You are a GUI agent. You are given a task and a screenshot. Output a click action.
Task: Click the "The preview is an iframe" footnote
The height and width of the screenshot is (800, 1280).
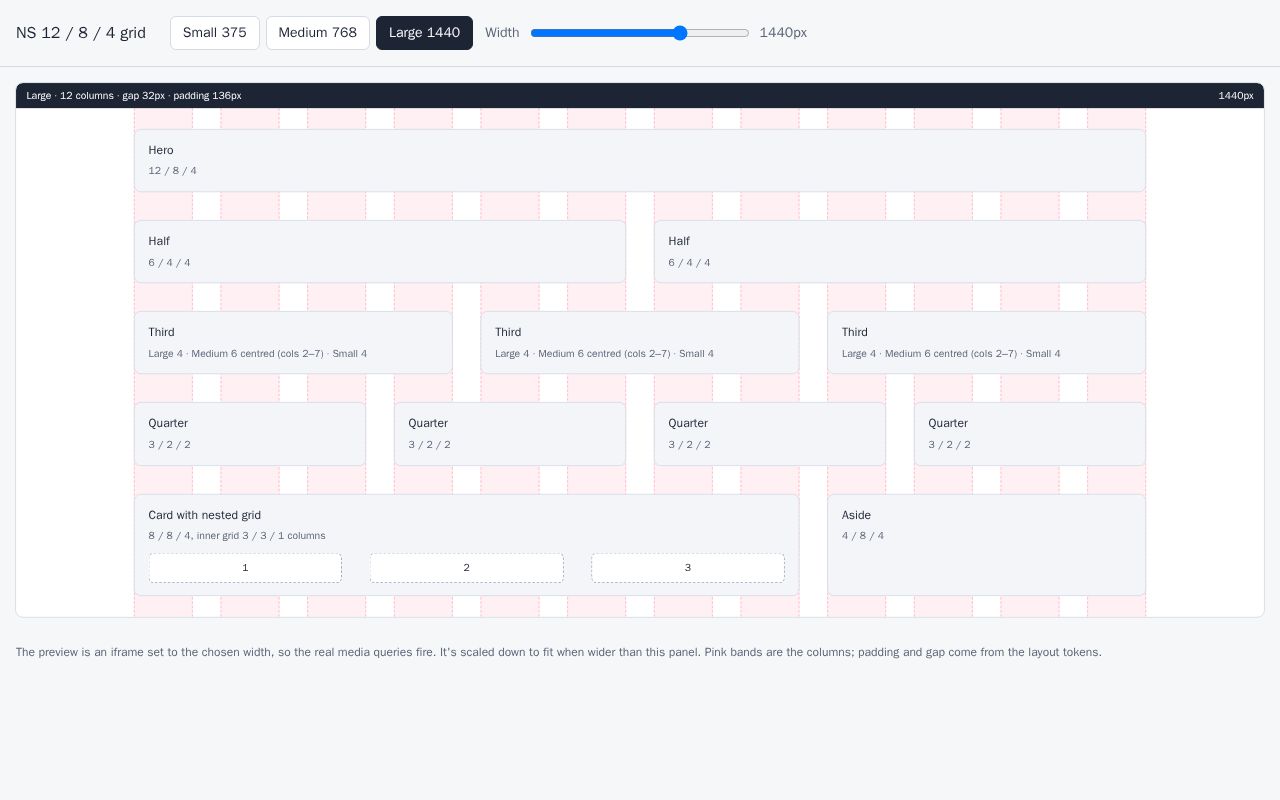click(559, 652)
